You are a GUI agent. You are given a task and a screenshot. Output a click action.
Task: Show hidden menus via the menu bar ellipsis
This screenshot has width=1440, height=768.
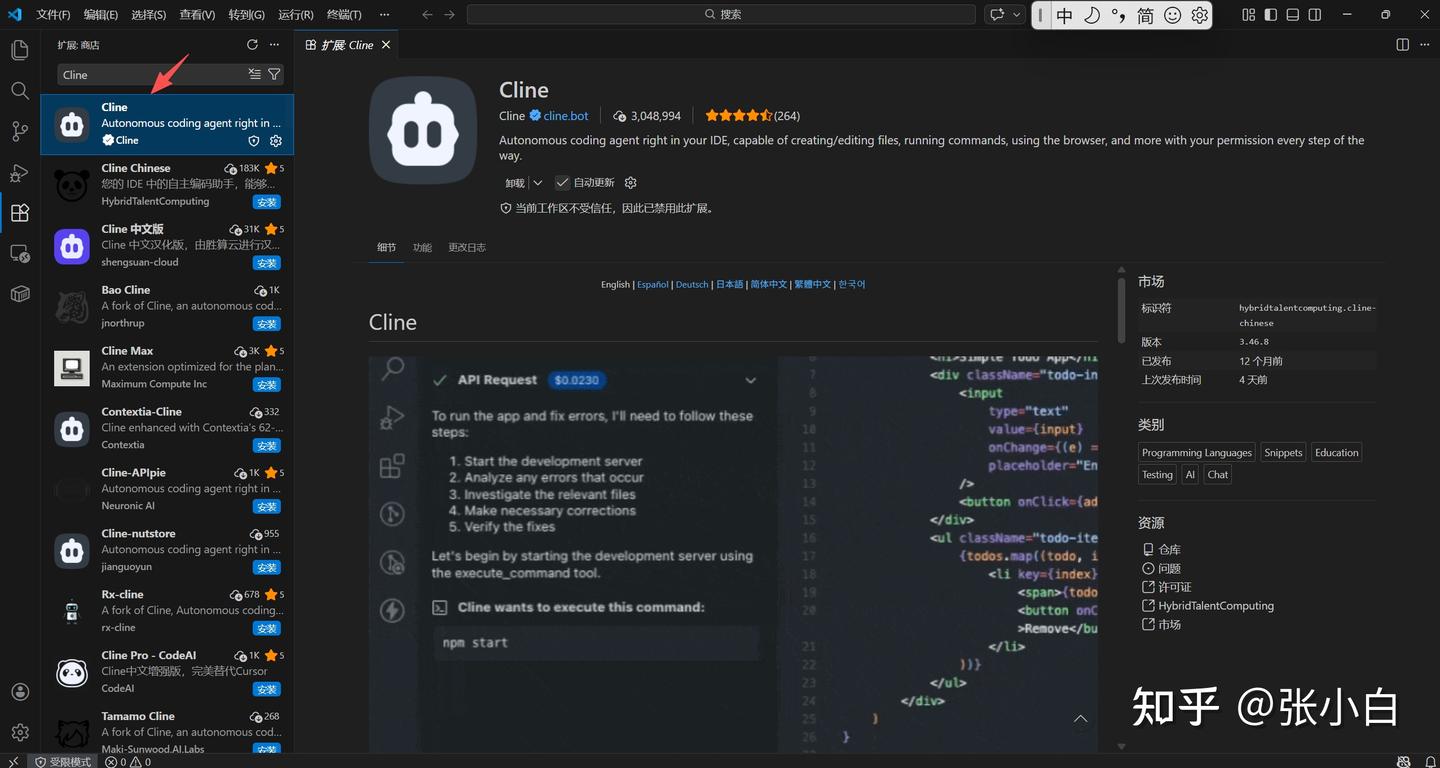(385, 15)
